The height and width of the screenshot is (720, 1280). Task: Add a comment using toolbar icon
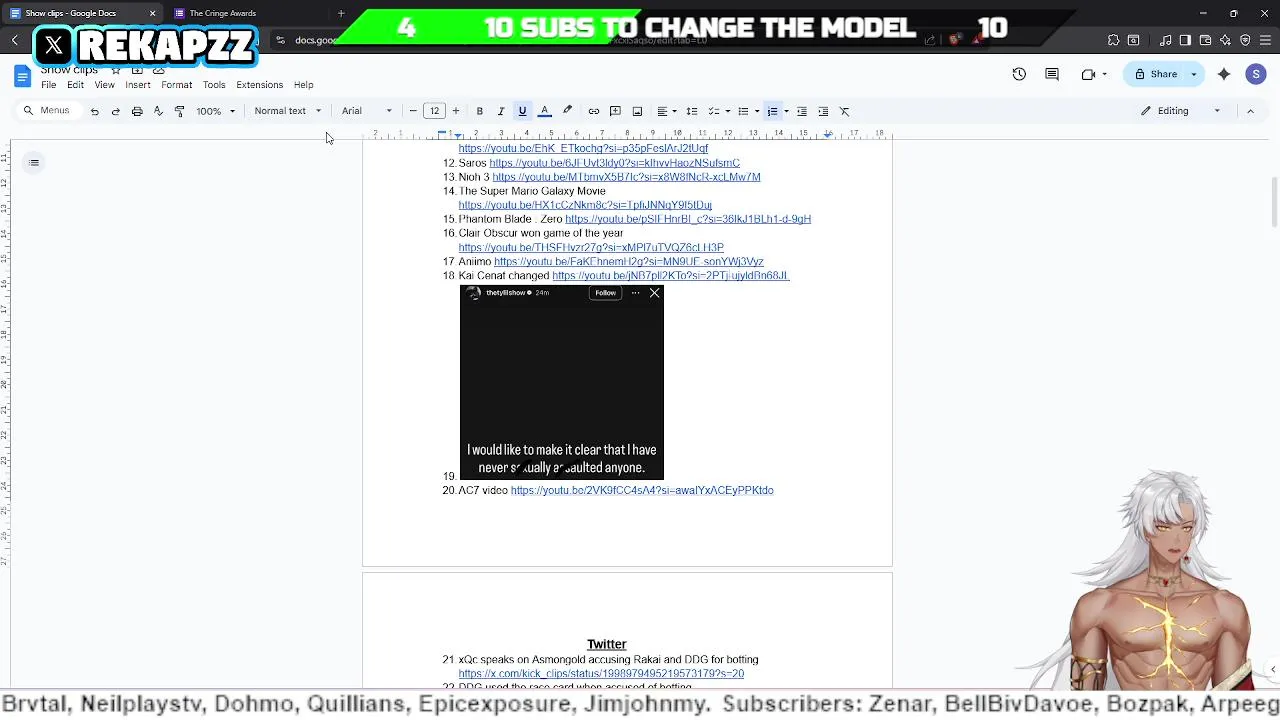point(615,111)
